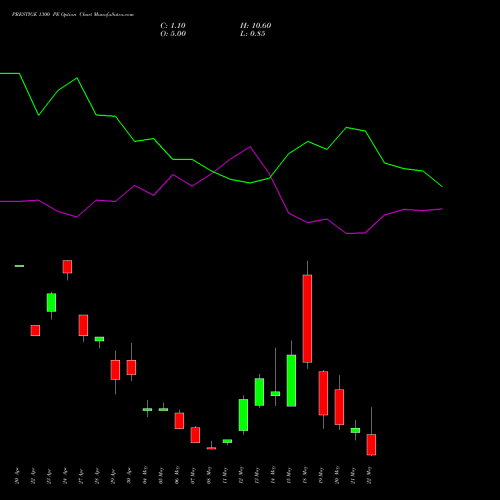This screenshot has width=500, height=500.
Task: Click the '04 May' date label
Action: pos(145,476)
